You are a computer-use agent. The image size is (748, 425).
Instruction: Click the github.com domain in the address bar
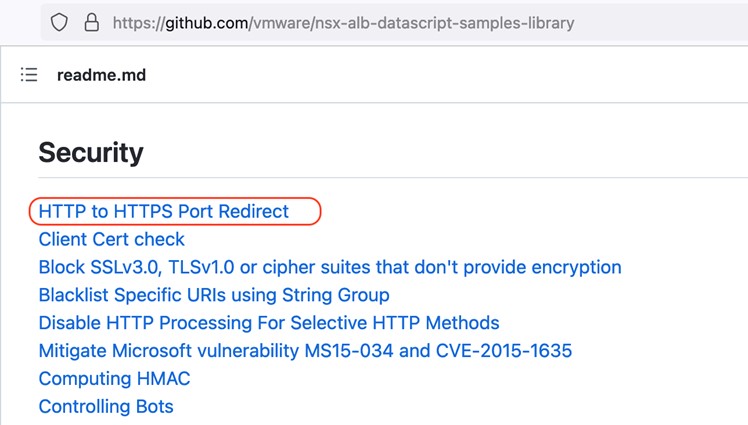point(203,22)
